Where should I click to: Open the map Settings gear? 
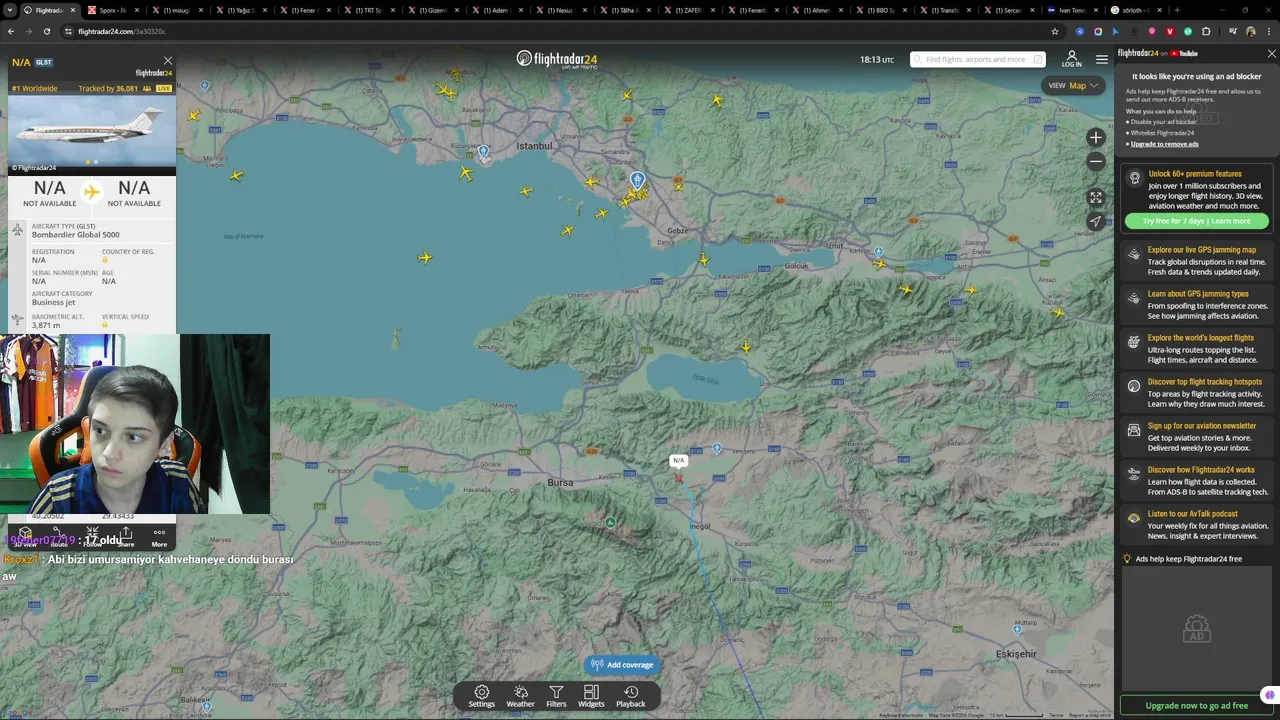481,696
